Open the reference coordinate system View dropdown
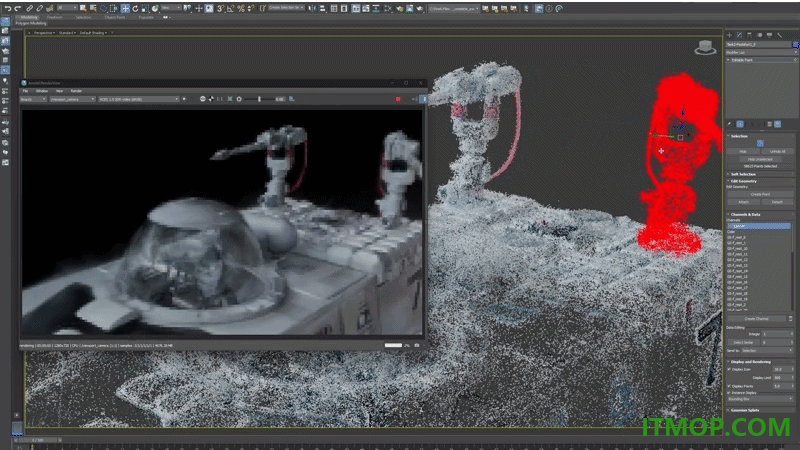The height and width of the screenshot is (450, 800). click(x=170, y=8)
